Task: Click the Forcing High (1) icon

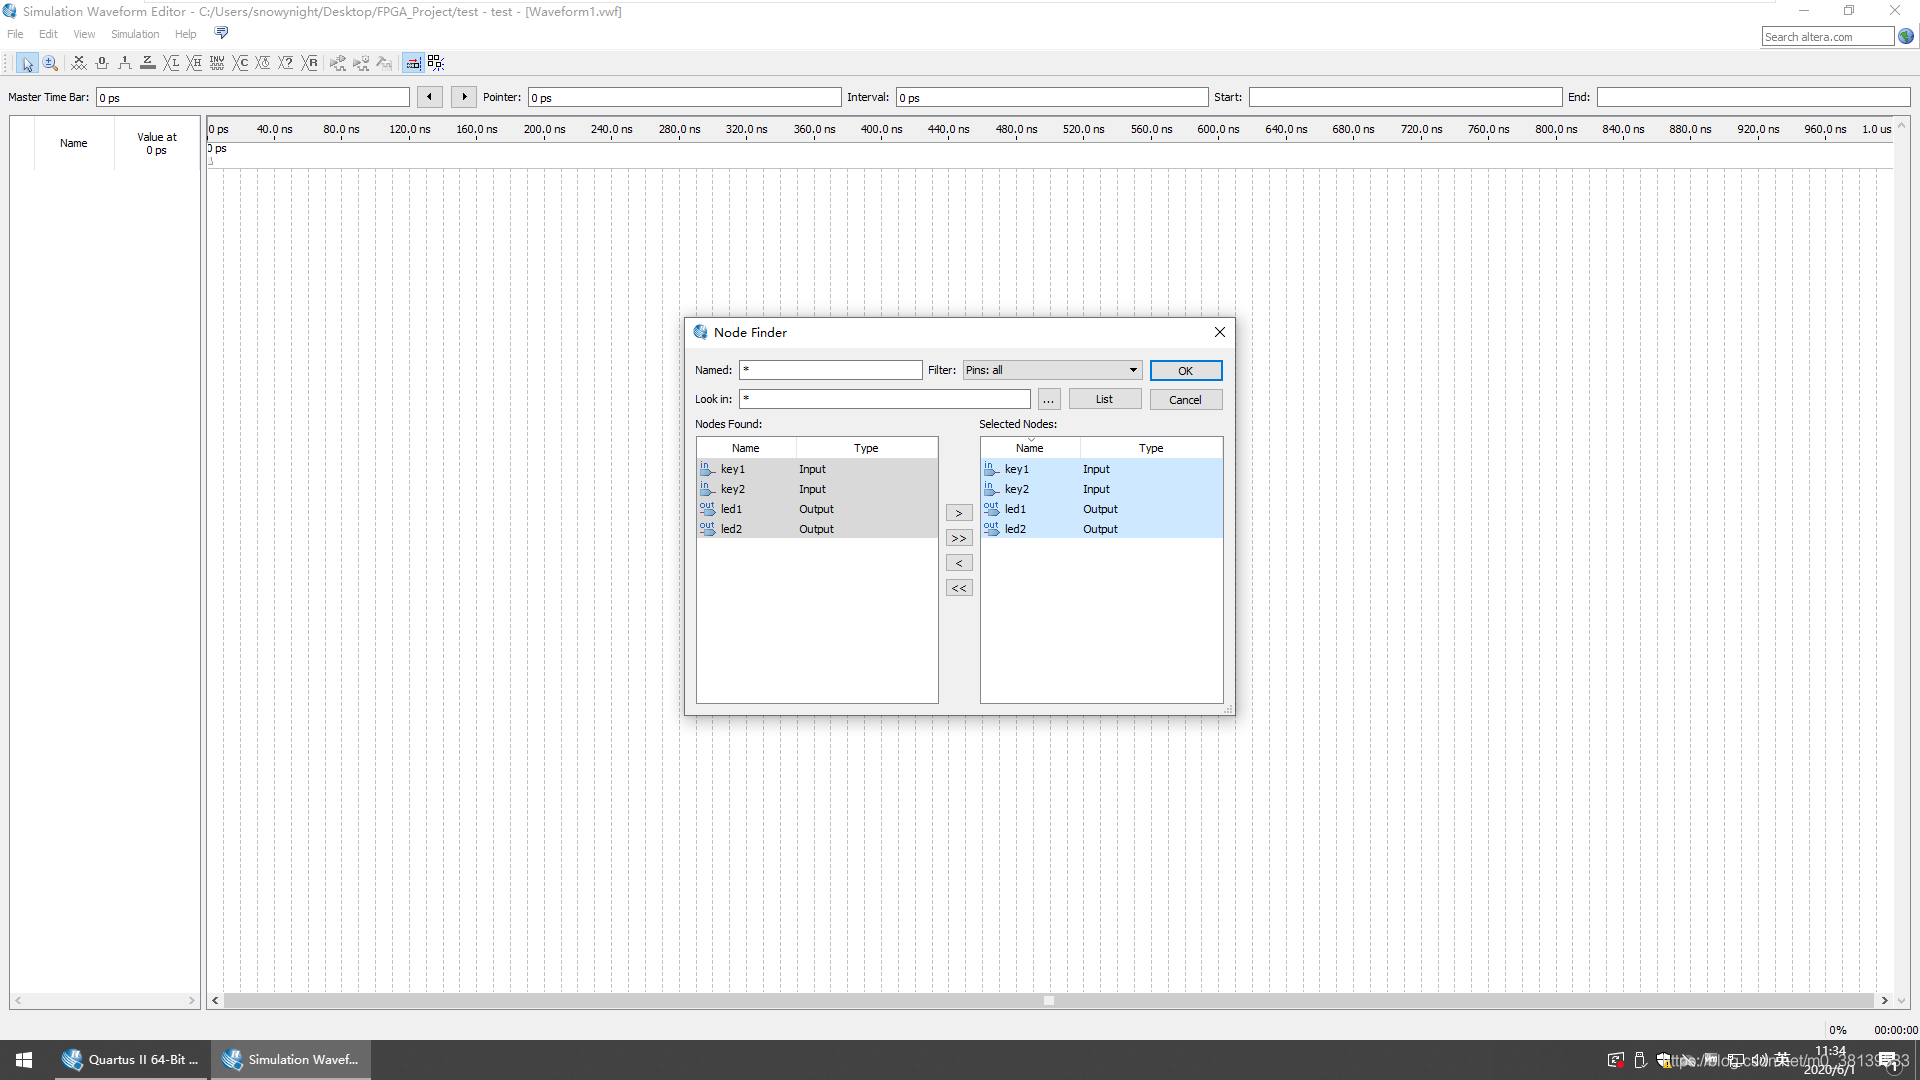Action: (125, 63)
